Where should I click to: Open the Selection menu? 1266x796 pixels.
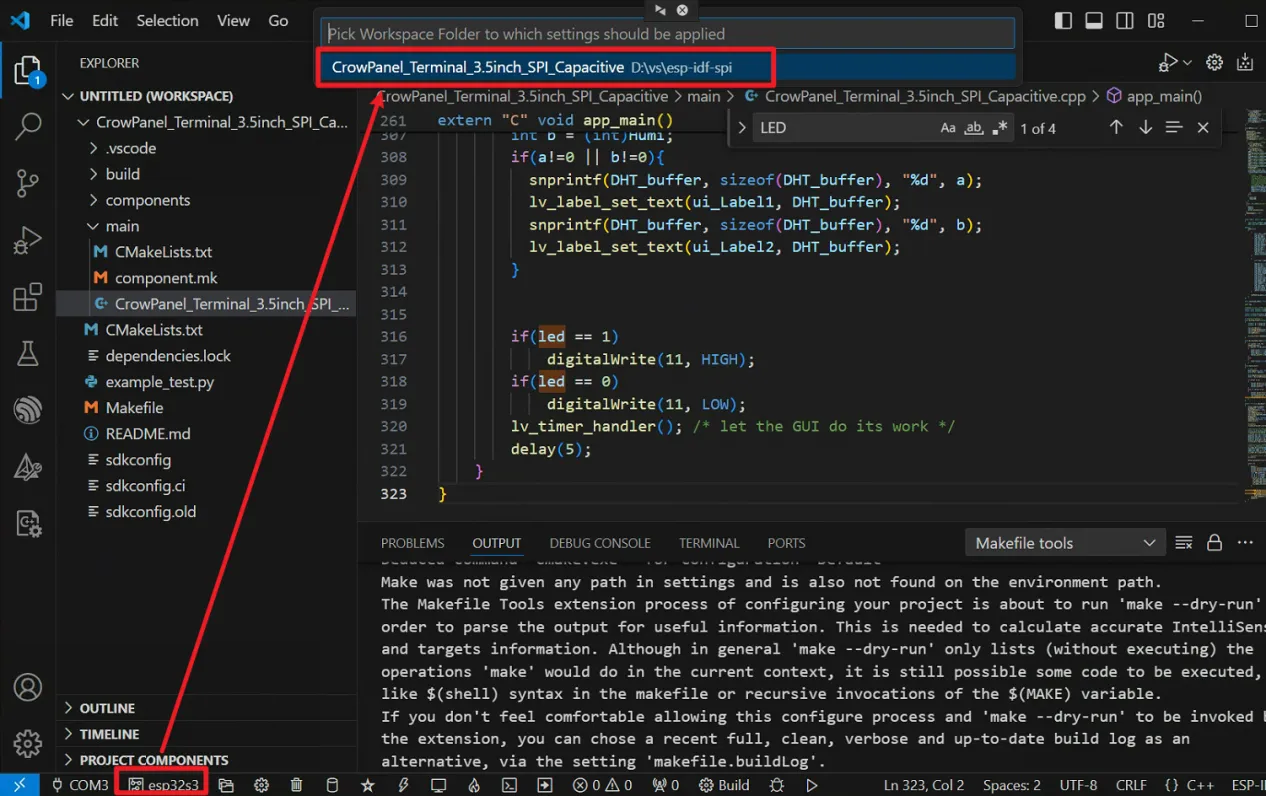tap(167, 20)
